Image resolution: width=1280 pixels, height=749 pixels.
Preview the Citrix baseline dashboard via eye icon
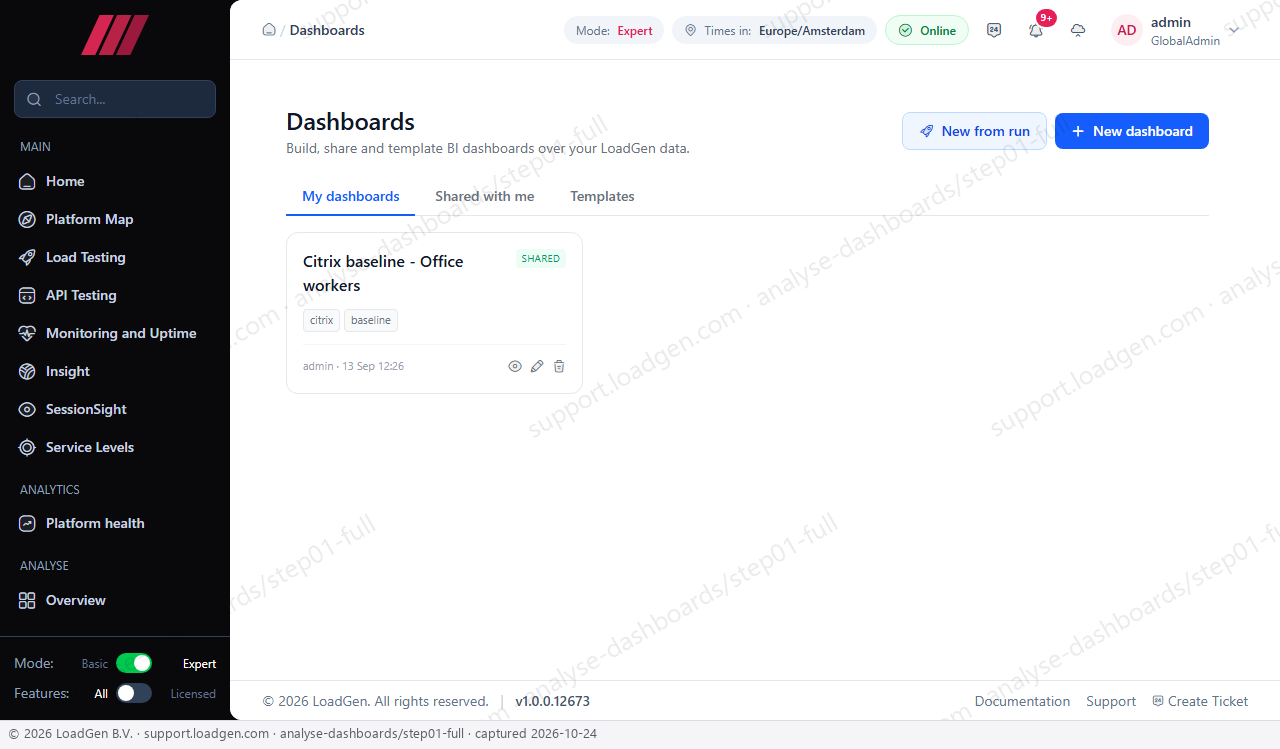[515, 366]
